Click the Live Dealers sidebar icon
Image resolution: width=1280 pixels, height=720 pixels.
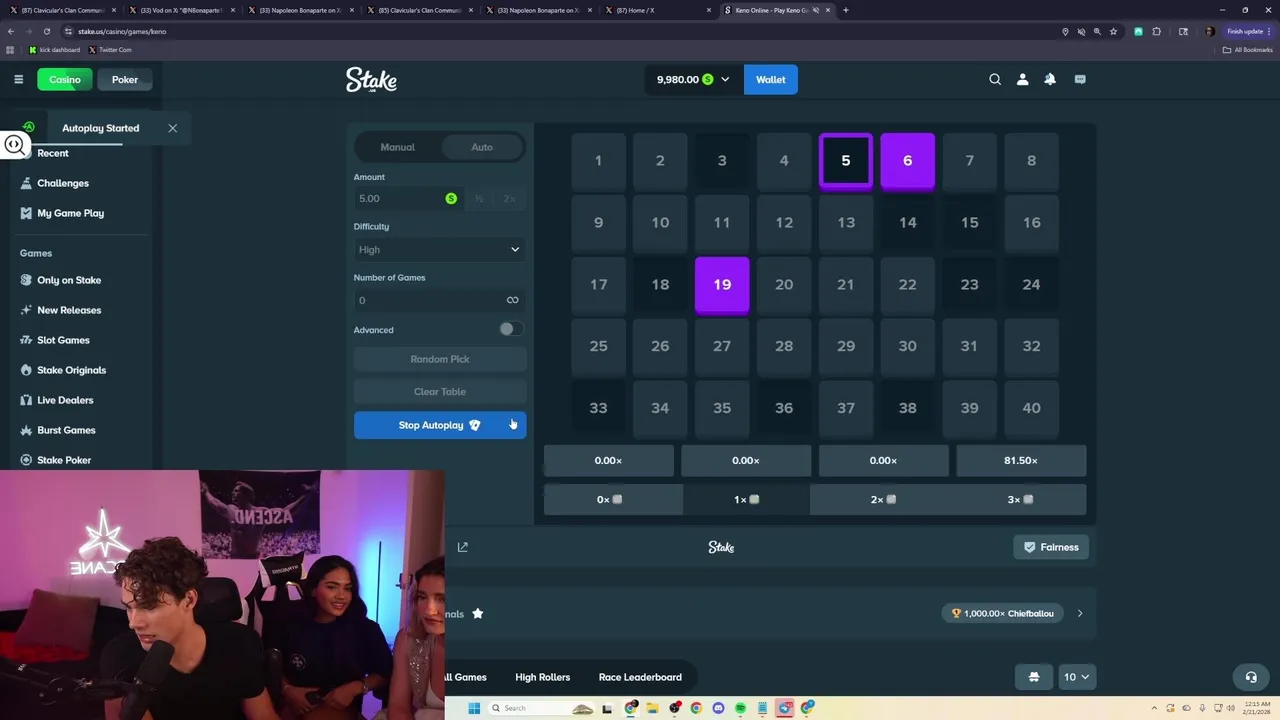(x=26, y=400)
